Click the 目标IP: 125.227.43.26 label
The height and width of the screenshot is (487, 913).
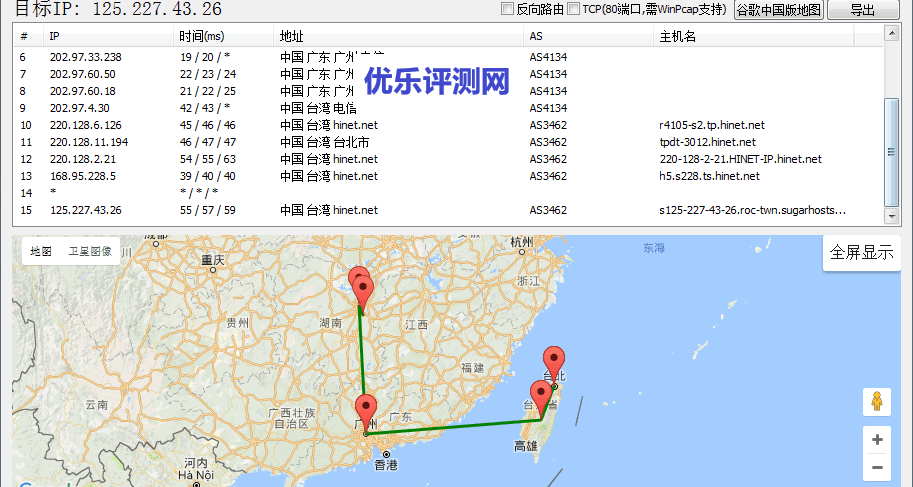pyautogui.click(x=118, y=9)
